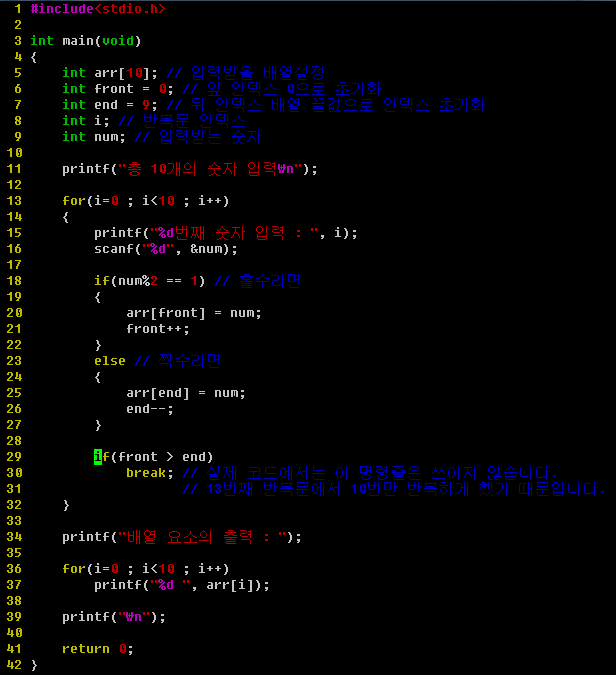Click the closing brace on line 22
Viewport: 616px width, 675px height.
(98, 345)
